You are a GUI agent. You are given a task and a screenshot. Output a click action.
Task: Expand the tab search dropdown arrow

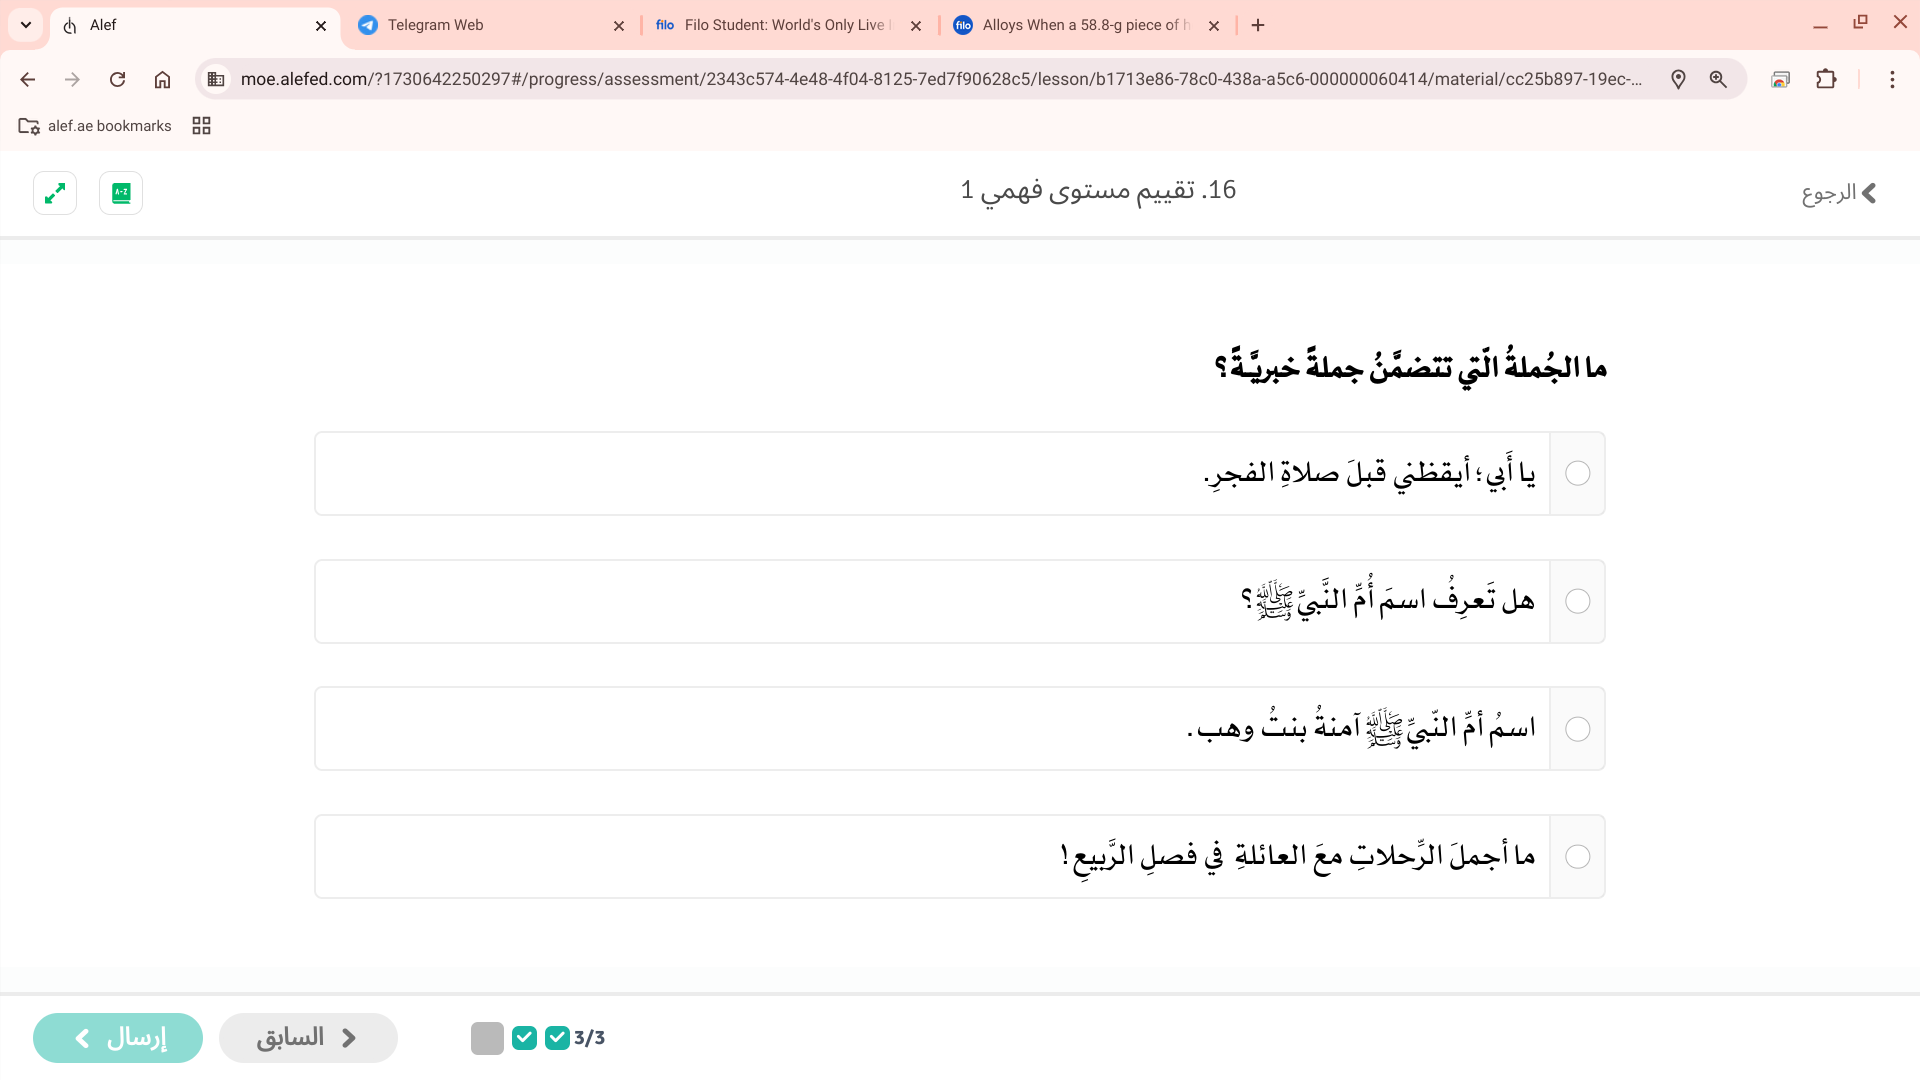click(x=26, y=25)
